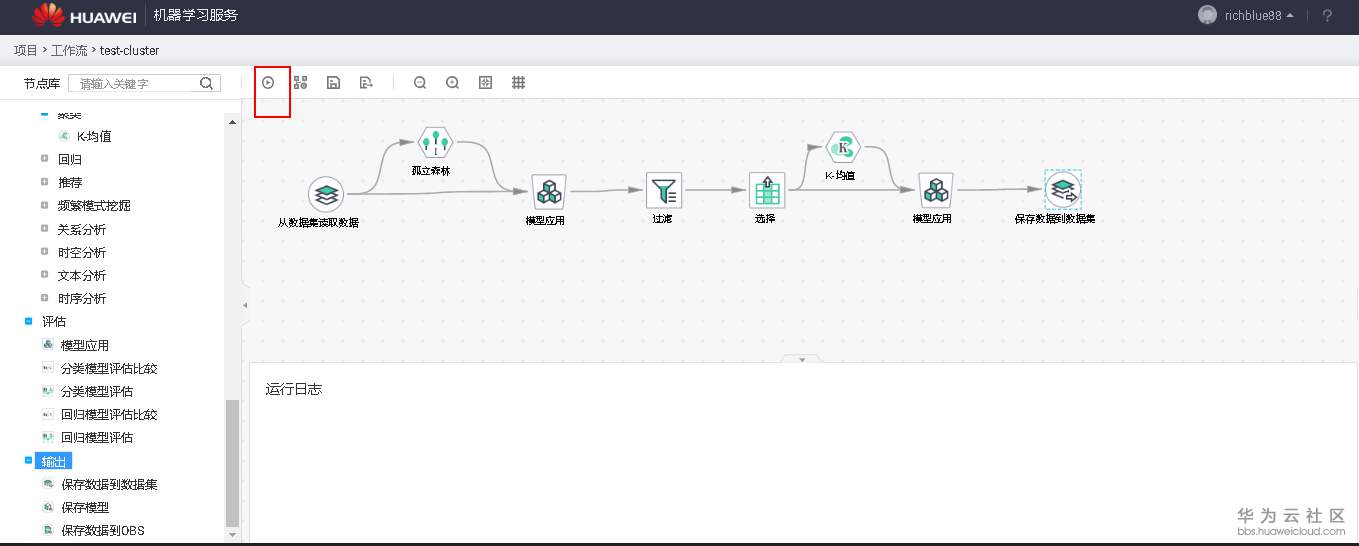Click test-cluster in the breadcrumb
This screenshot has height=546, width=1359.
coord(129,50)
